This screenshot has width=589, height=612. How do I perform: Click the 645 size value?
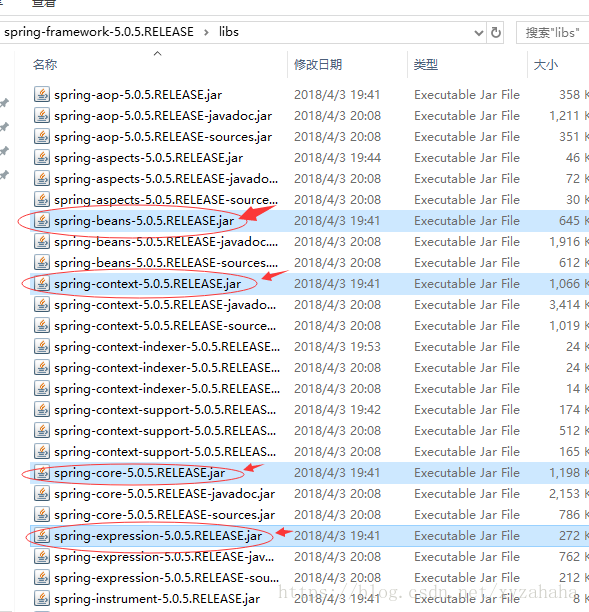coord(569,221)
